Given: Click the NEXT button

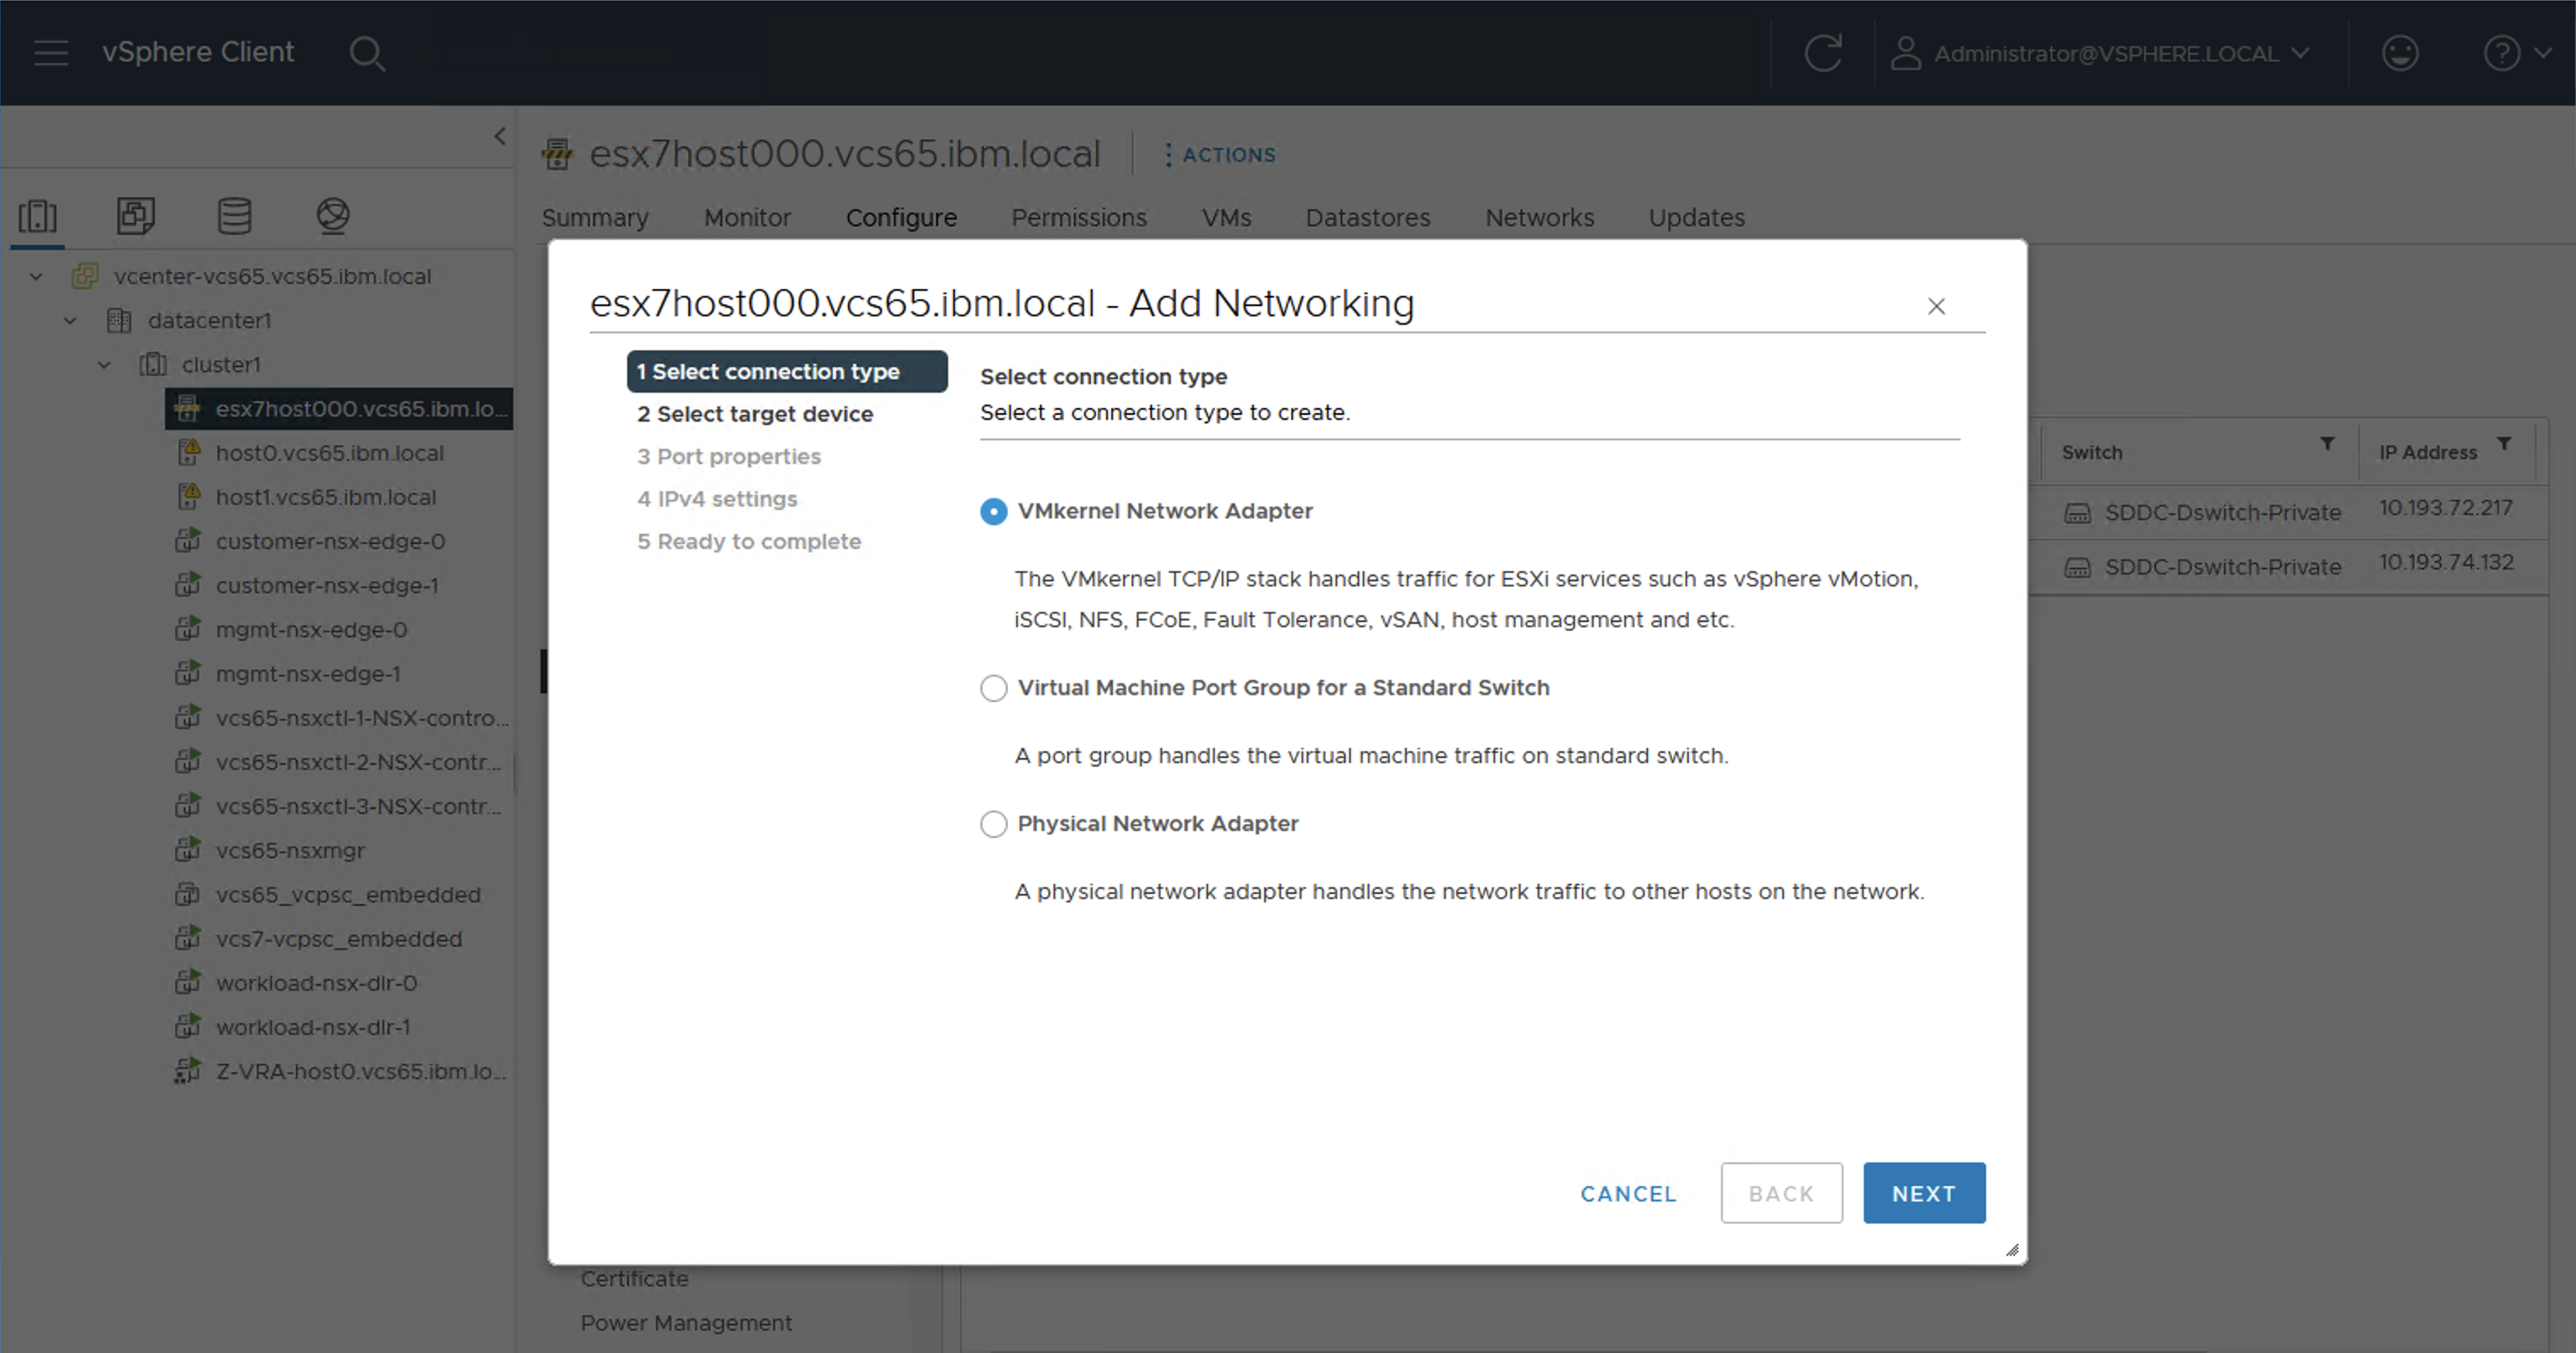Looking at the screenshot, I should [x=1923, y=1193].
